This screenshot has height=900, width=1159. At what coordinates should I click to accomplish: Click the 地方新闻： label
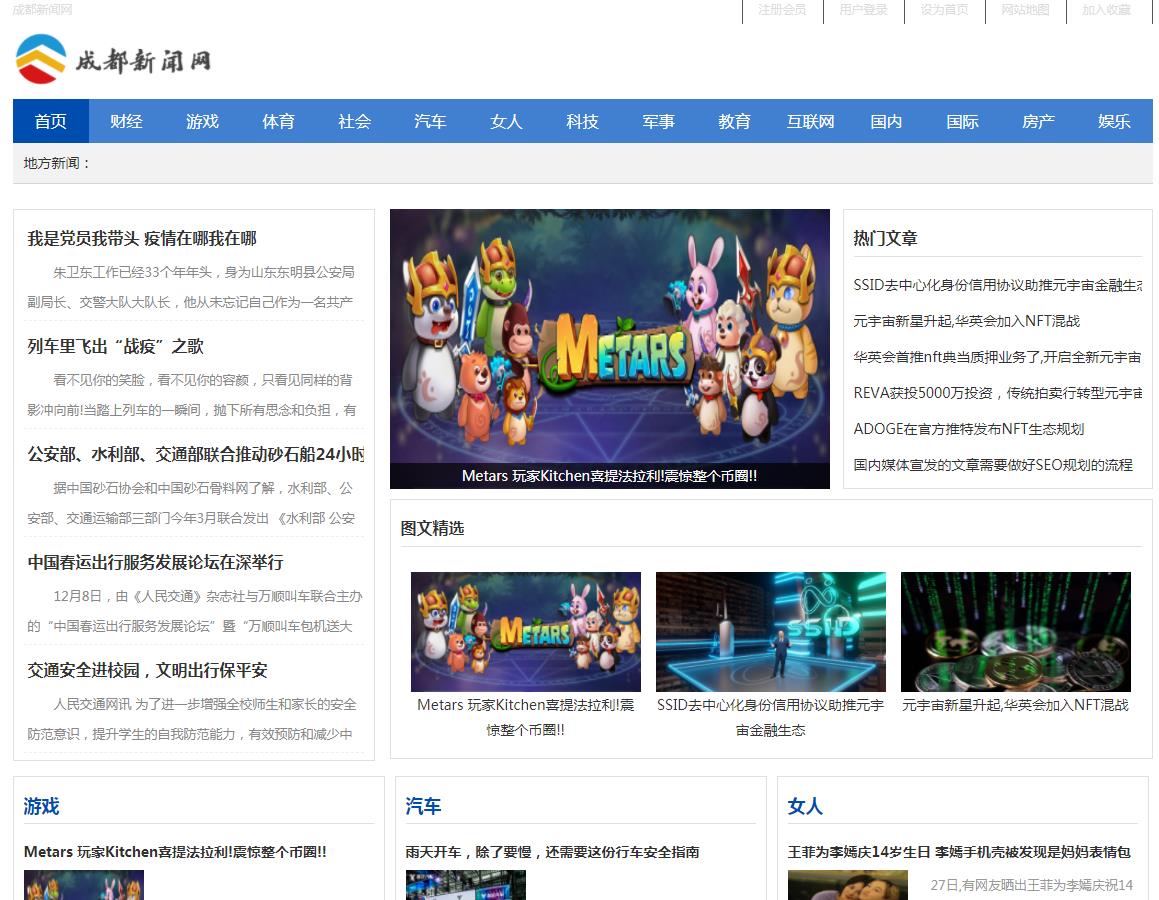click(x=56, y=163)
